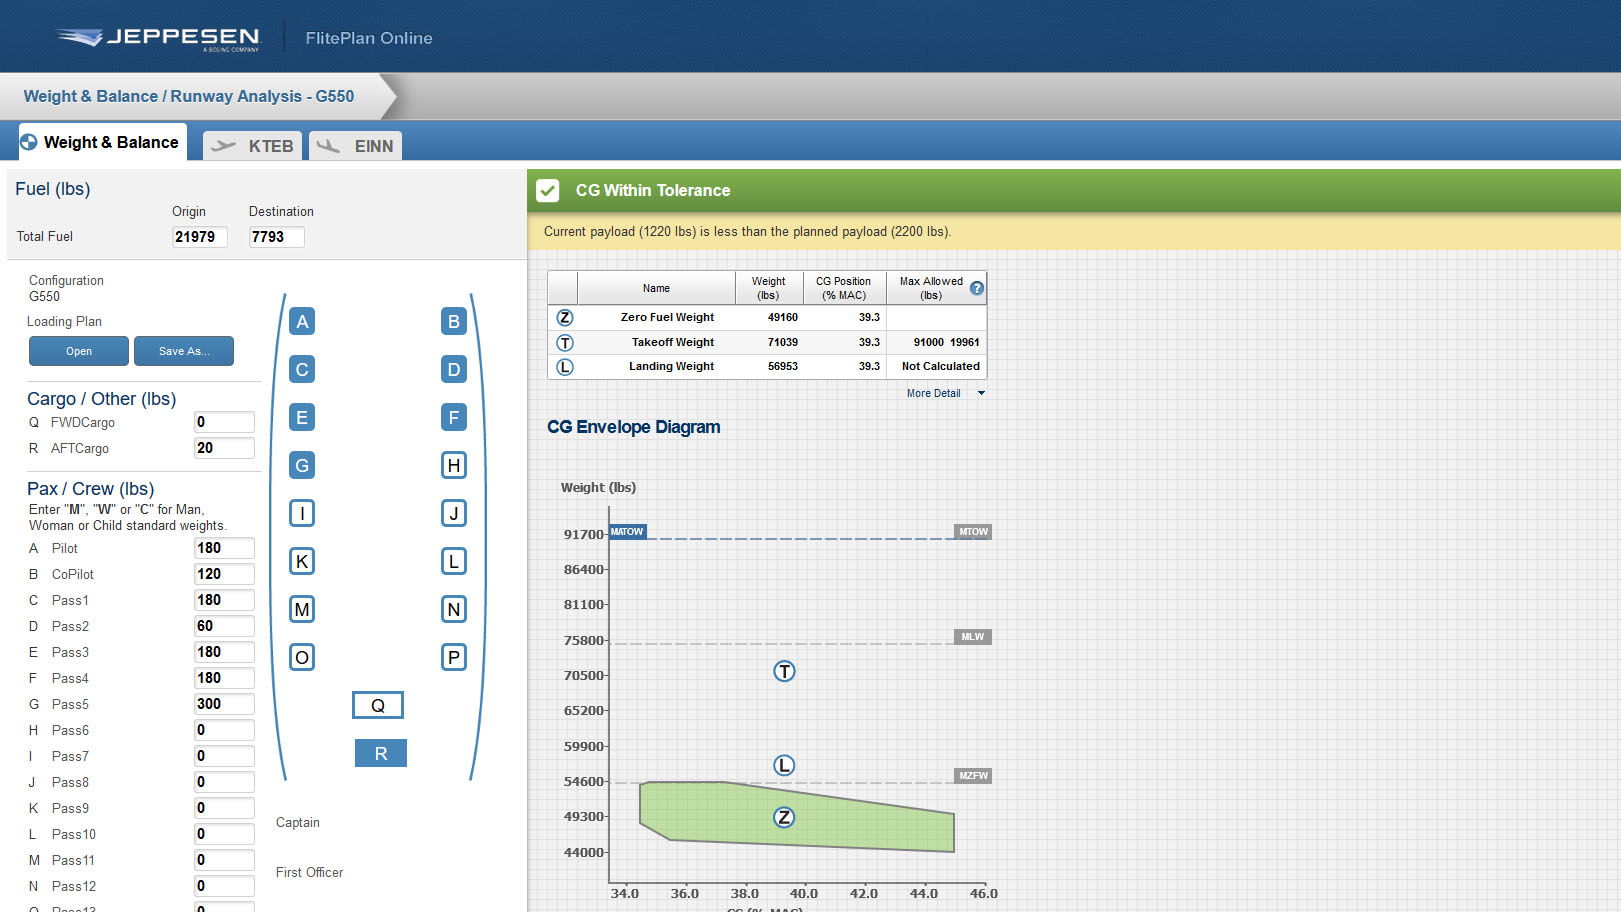The height and width of the screenshot is (912, 1621).
Task: Click the T Takeoff Weight marker on the chart
Action: [x=785, y=671]
